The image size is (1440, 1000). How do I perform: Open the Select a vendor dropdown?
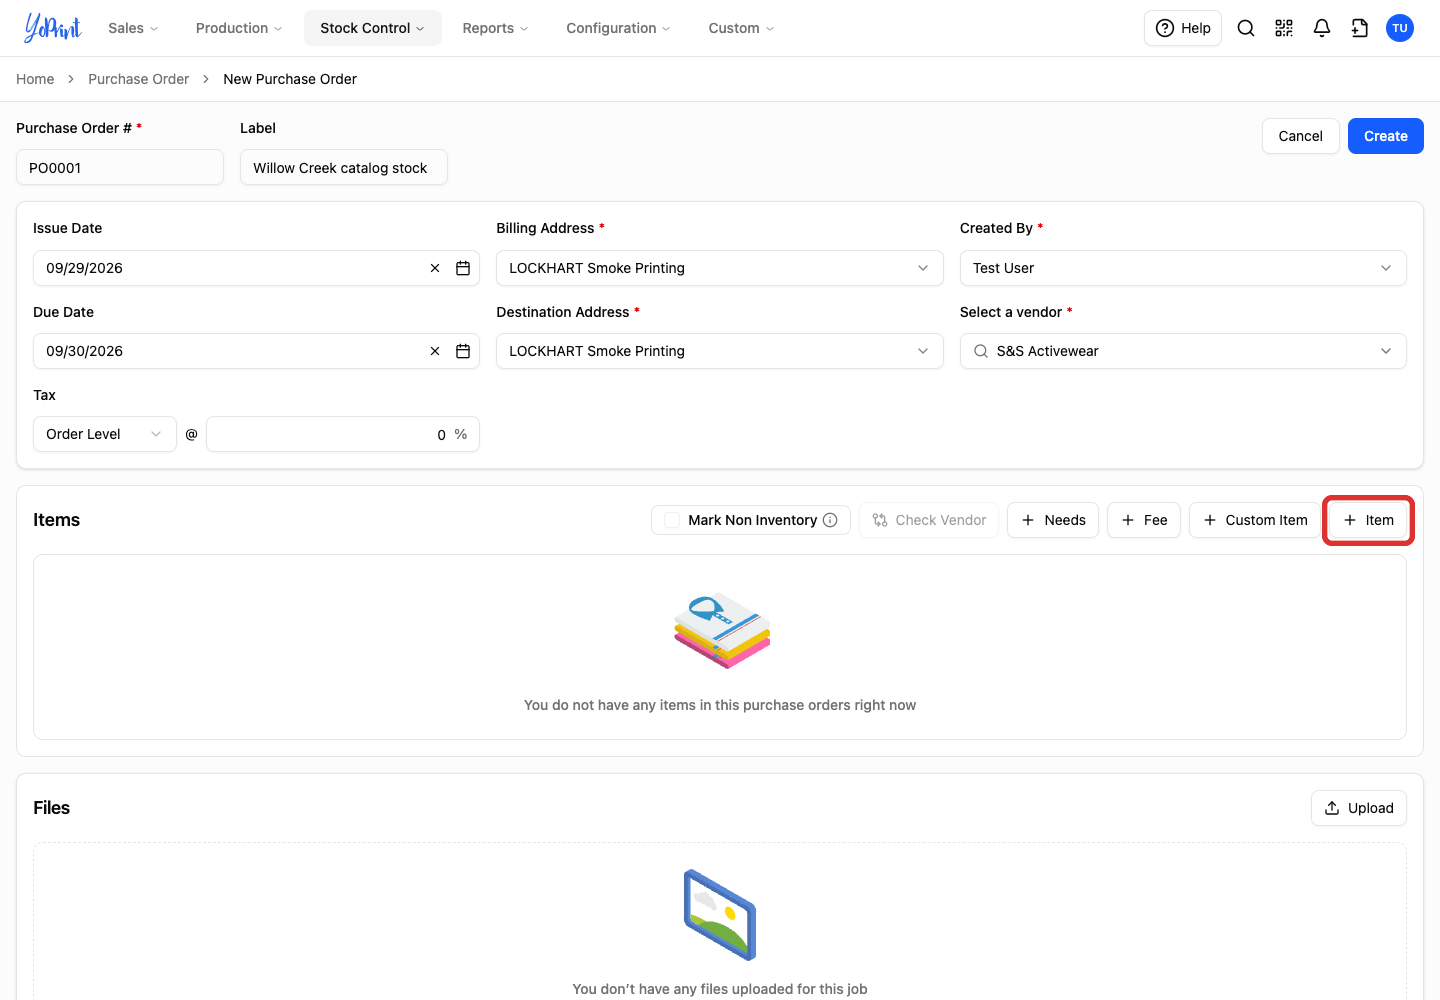coord(1183,351)
